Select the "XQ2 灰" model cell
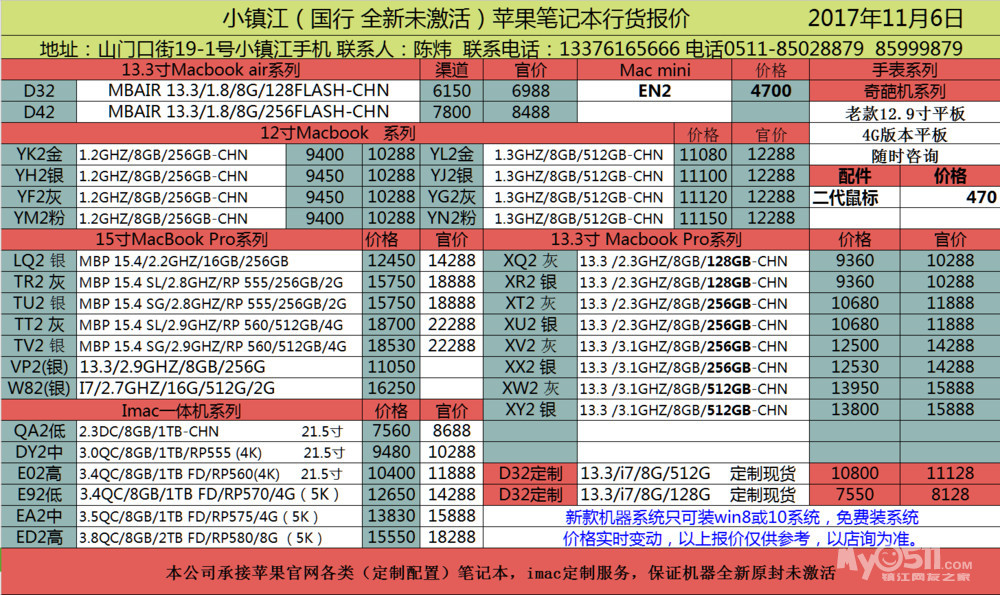This screenshot has height=595, width=1000. tap(531, 261)
